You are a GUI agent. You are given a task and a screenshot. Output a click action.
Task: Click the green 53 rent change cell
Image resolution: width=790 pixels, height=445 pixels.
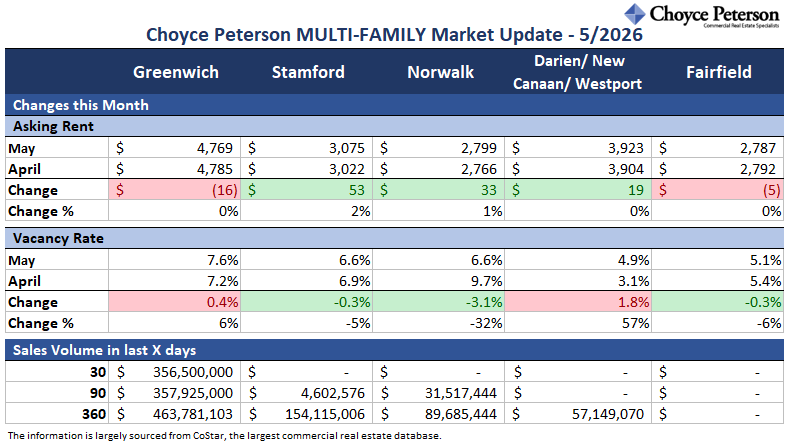307,190
